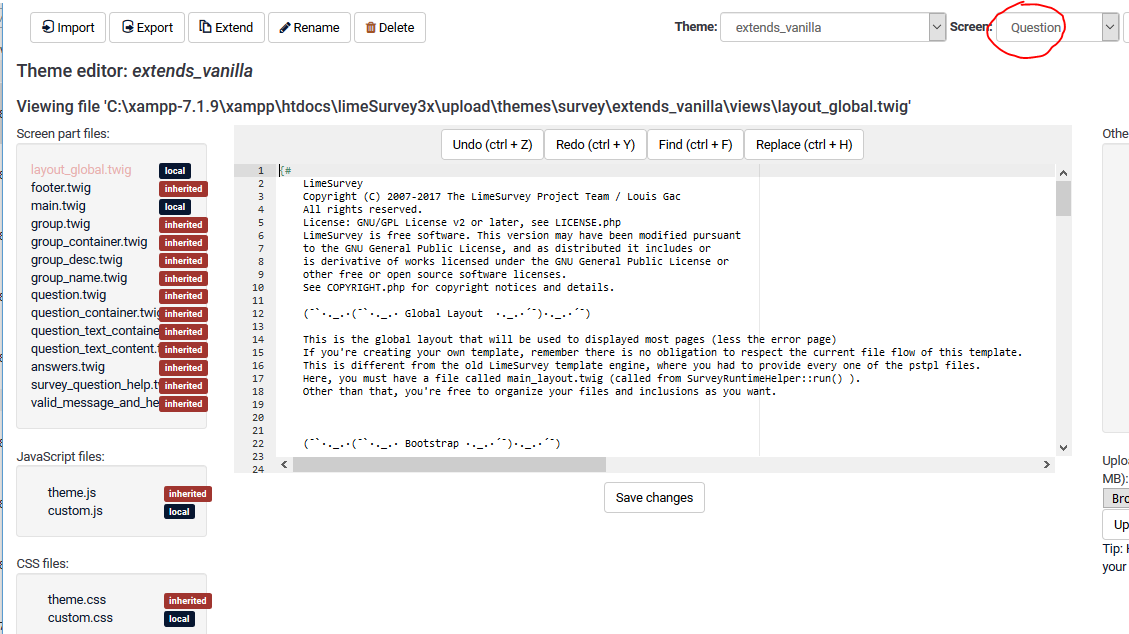The image size is (1129, 634).
Task: Open group_container.twig file
Action: pyautogui.click(x=89, y=242)
